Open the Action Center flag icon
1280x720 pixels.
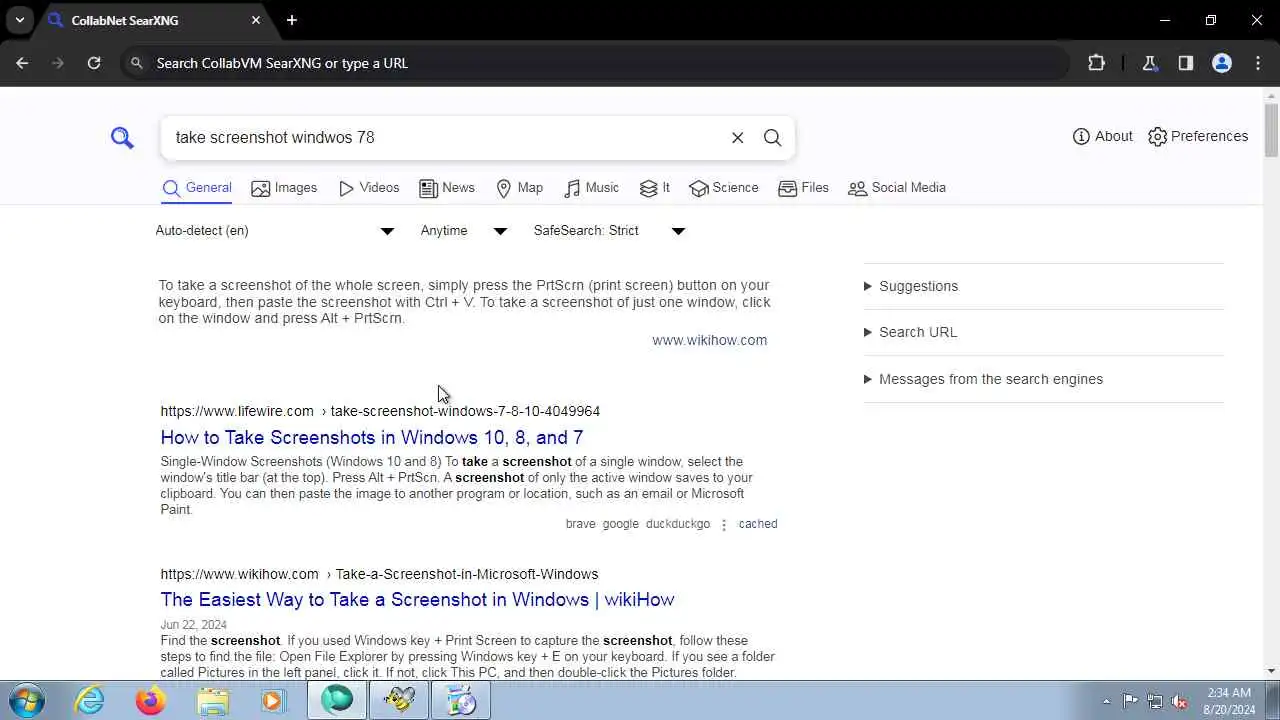pyautogui.click(x=1130, y=701)
